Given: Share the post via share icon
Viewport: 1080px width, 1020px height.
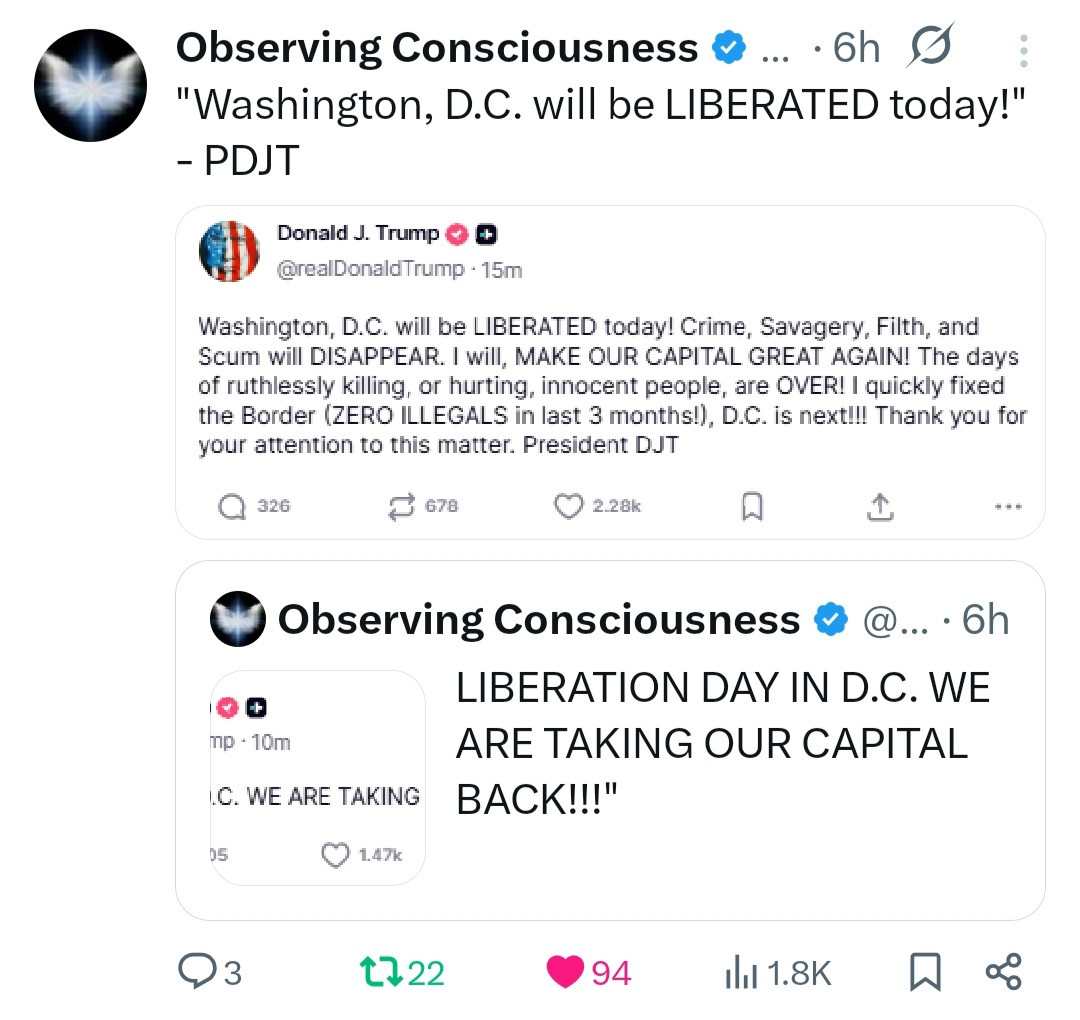Looking at the screenshot, I should click(1003, 972).
